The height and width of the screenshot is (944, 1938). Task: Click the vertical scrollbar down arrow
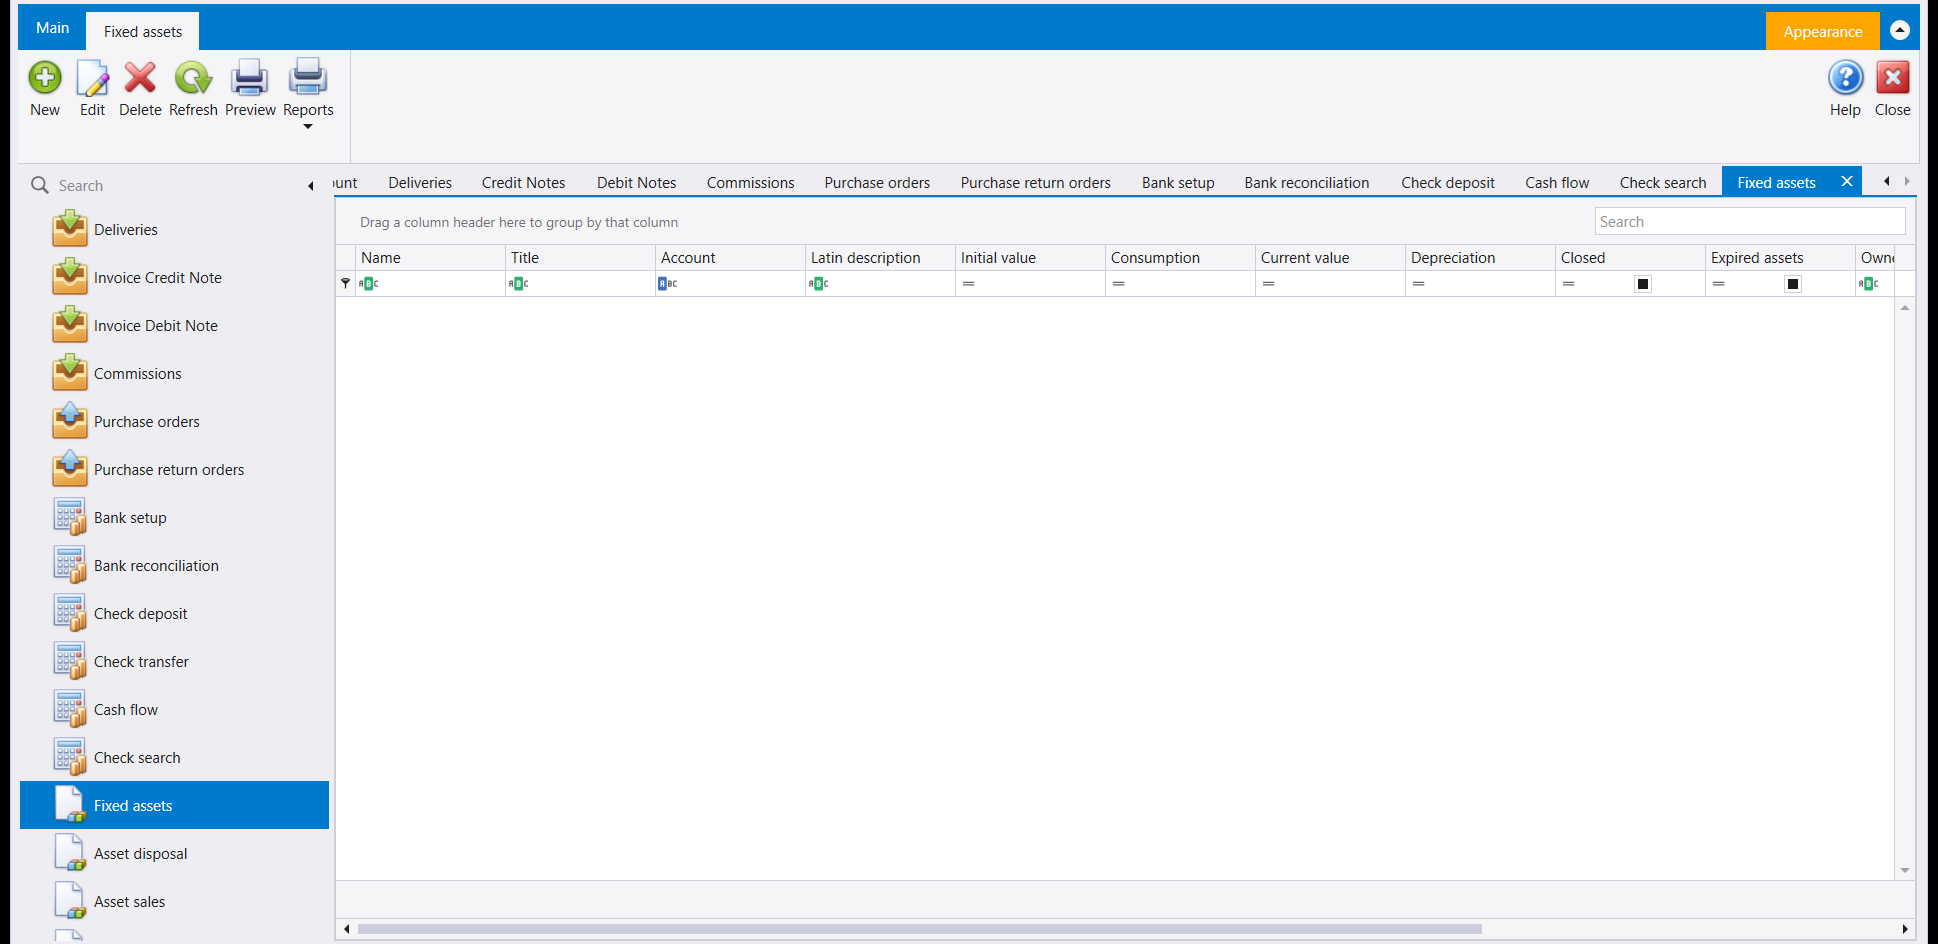1905,870
